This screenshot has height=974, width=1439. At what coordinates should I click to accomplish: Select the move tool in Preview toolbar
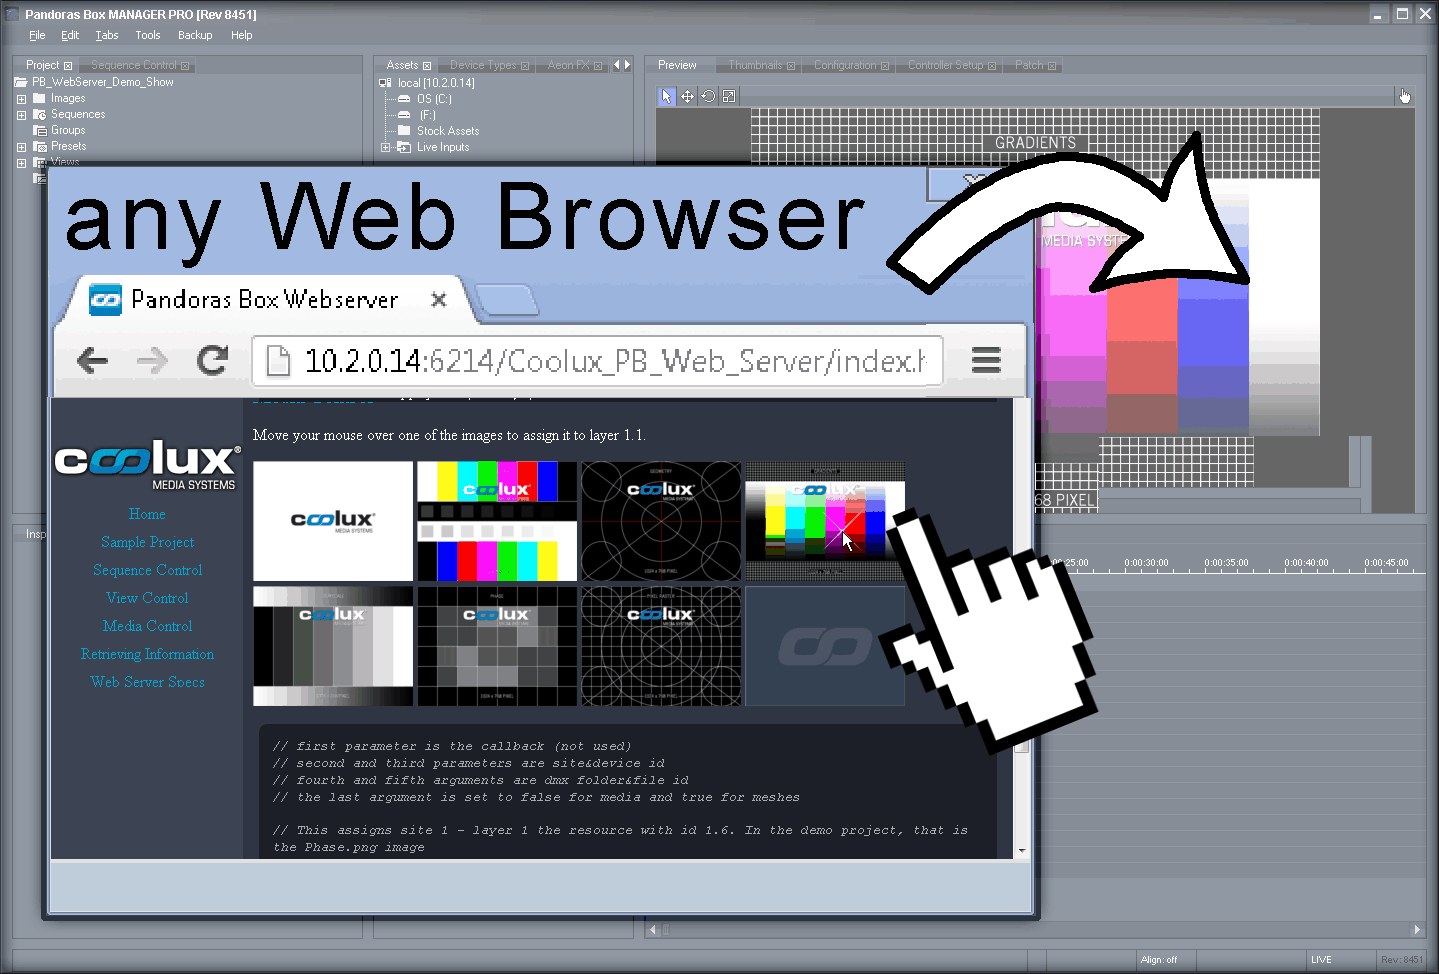pyautogui.click(x=688, y=96)
